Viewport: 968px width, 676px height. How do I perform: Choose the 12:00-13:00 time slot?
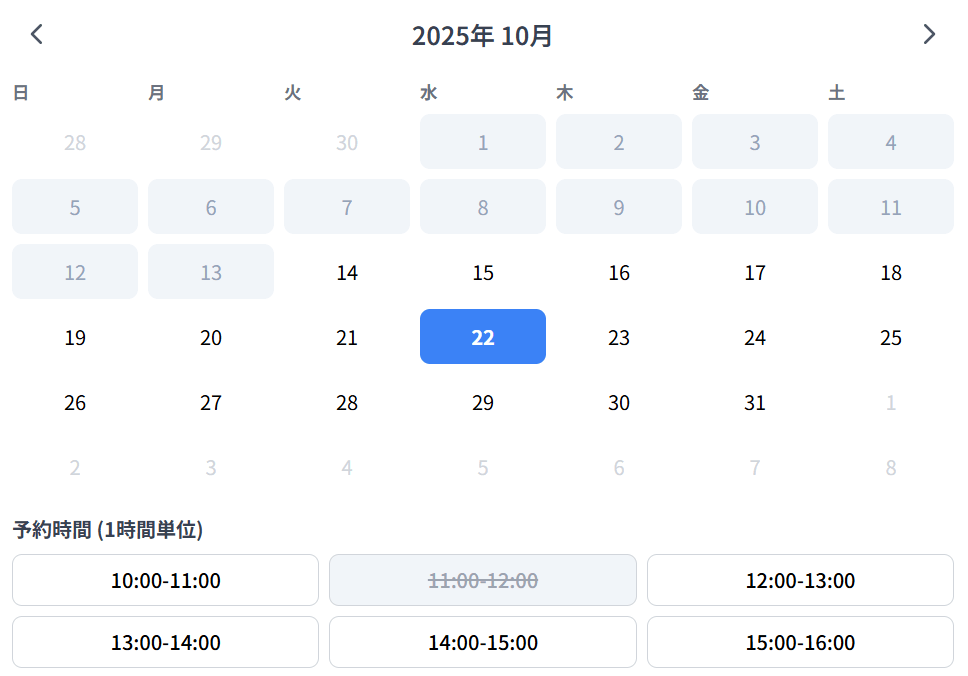click(x=800, y=580)
